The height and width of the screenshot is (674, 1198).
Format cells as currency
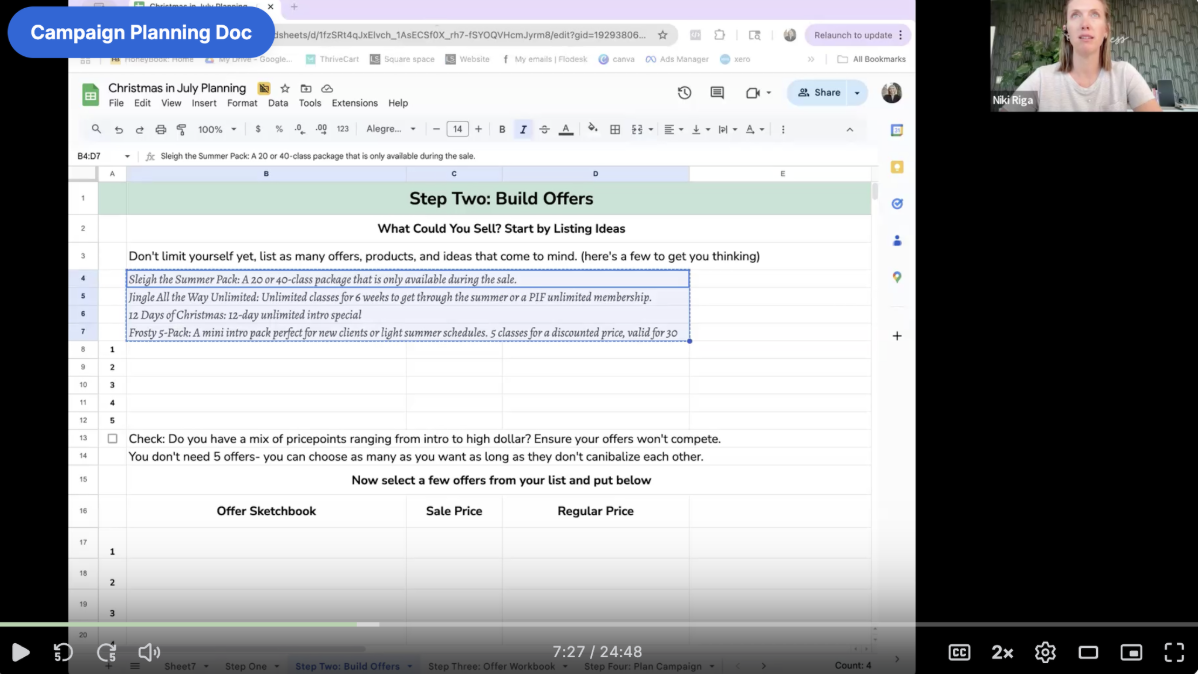click(258, 129)
